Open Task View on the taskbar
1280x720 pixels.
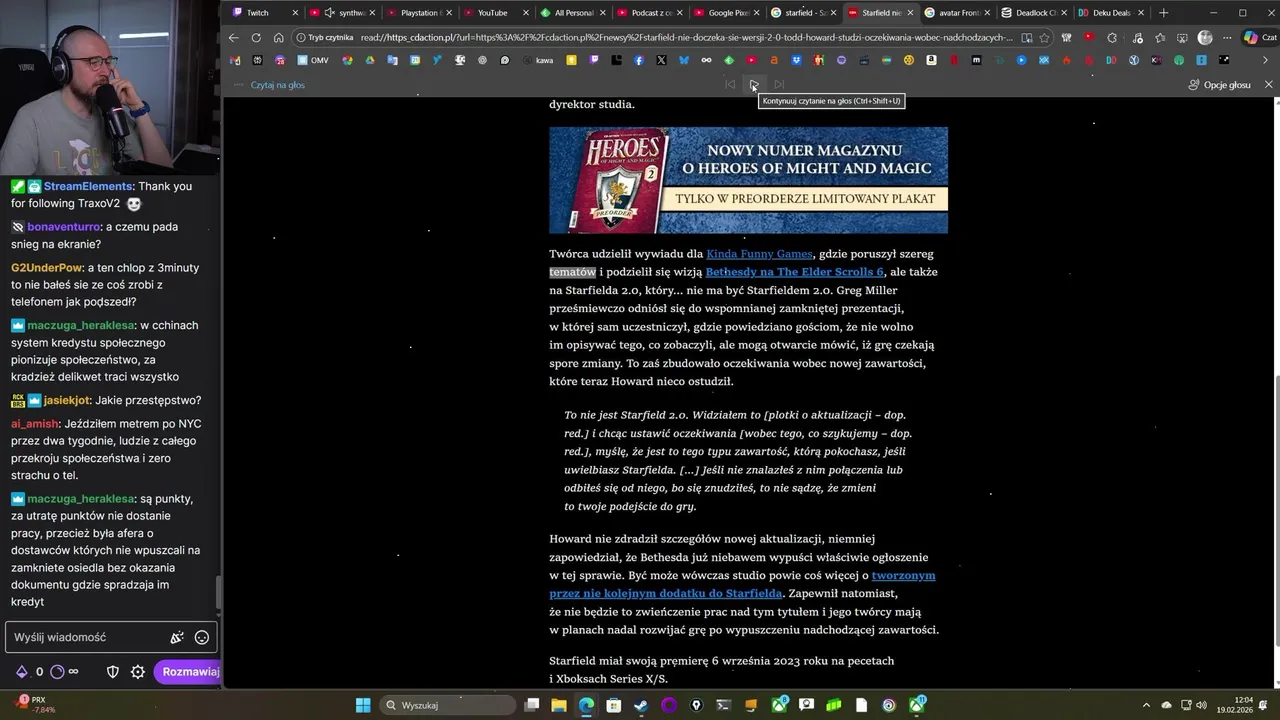click(x=532, y=705)
